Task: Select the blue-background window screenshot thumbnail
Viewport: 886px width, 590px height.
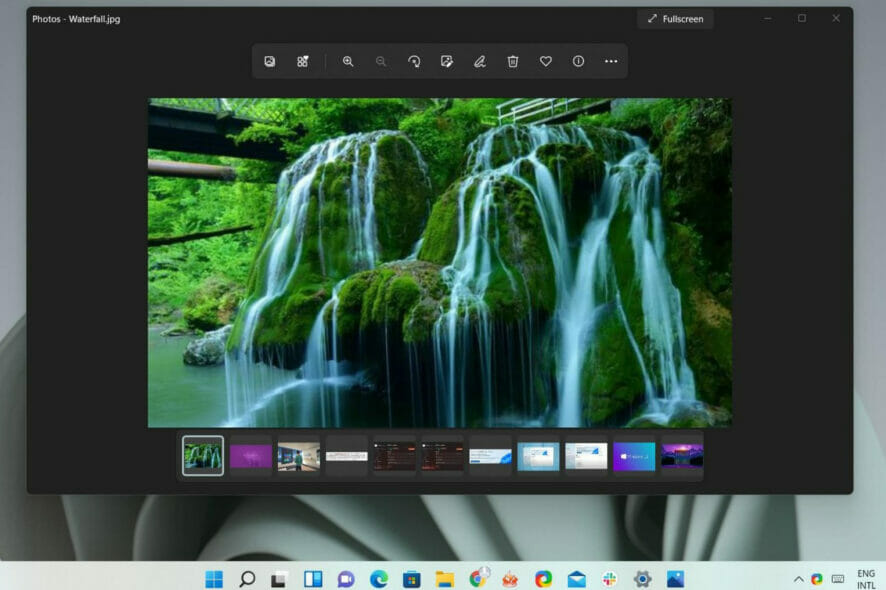Action: 538,457
